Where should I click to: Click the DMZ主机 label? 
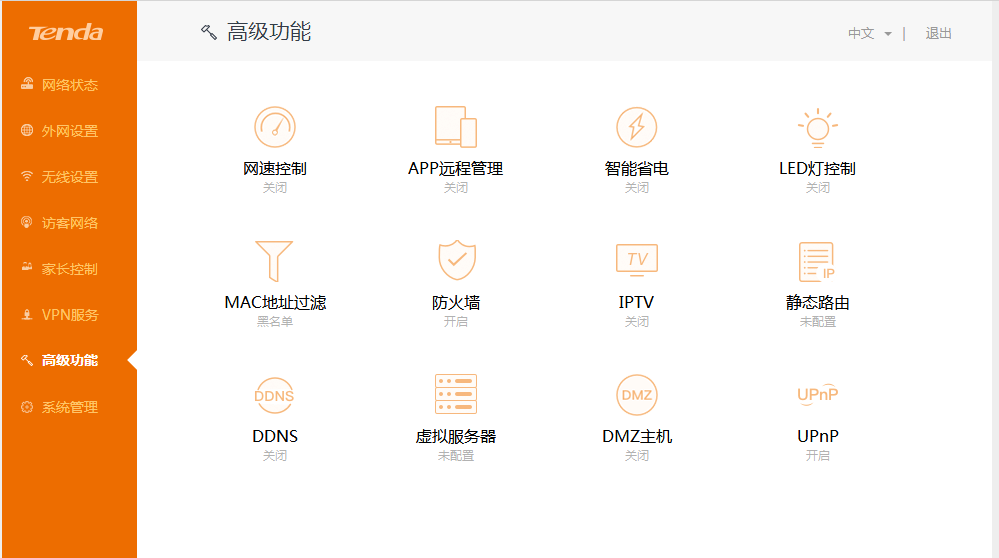point(636,436)
